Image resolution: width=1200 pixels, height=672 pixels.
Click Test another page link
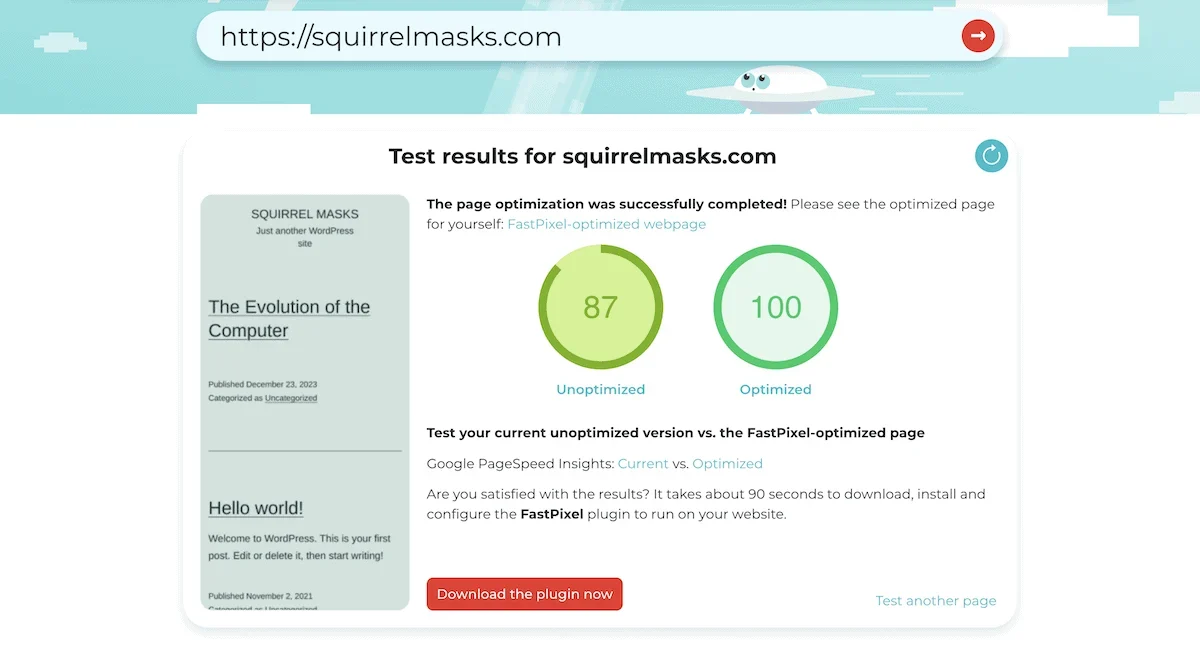click(936, 601)
